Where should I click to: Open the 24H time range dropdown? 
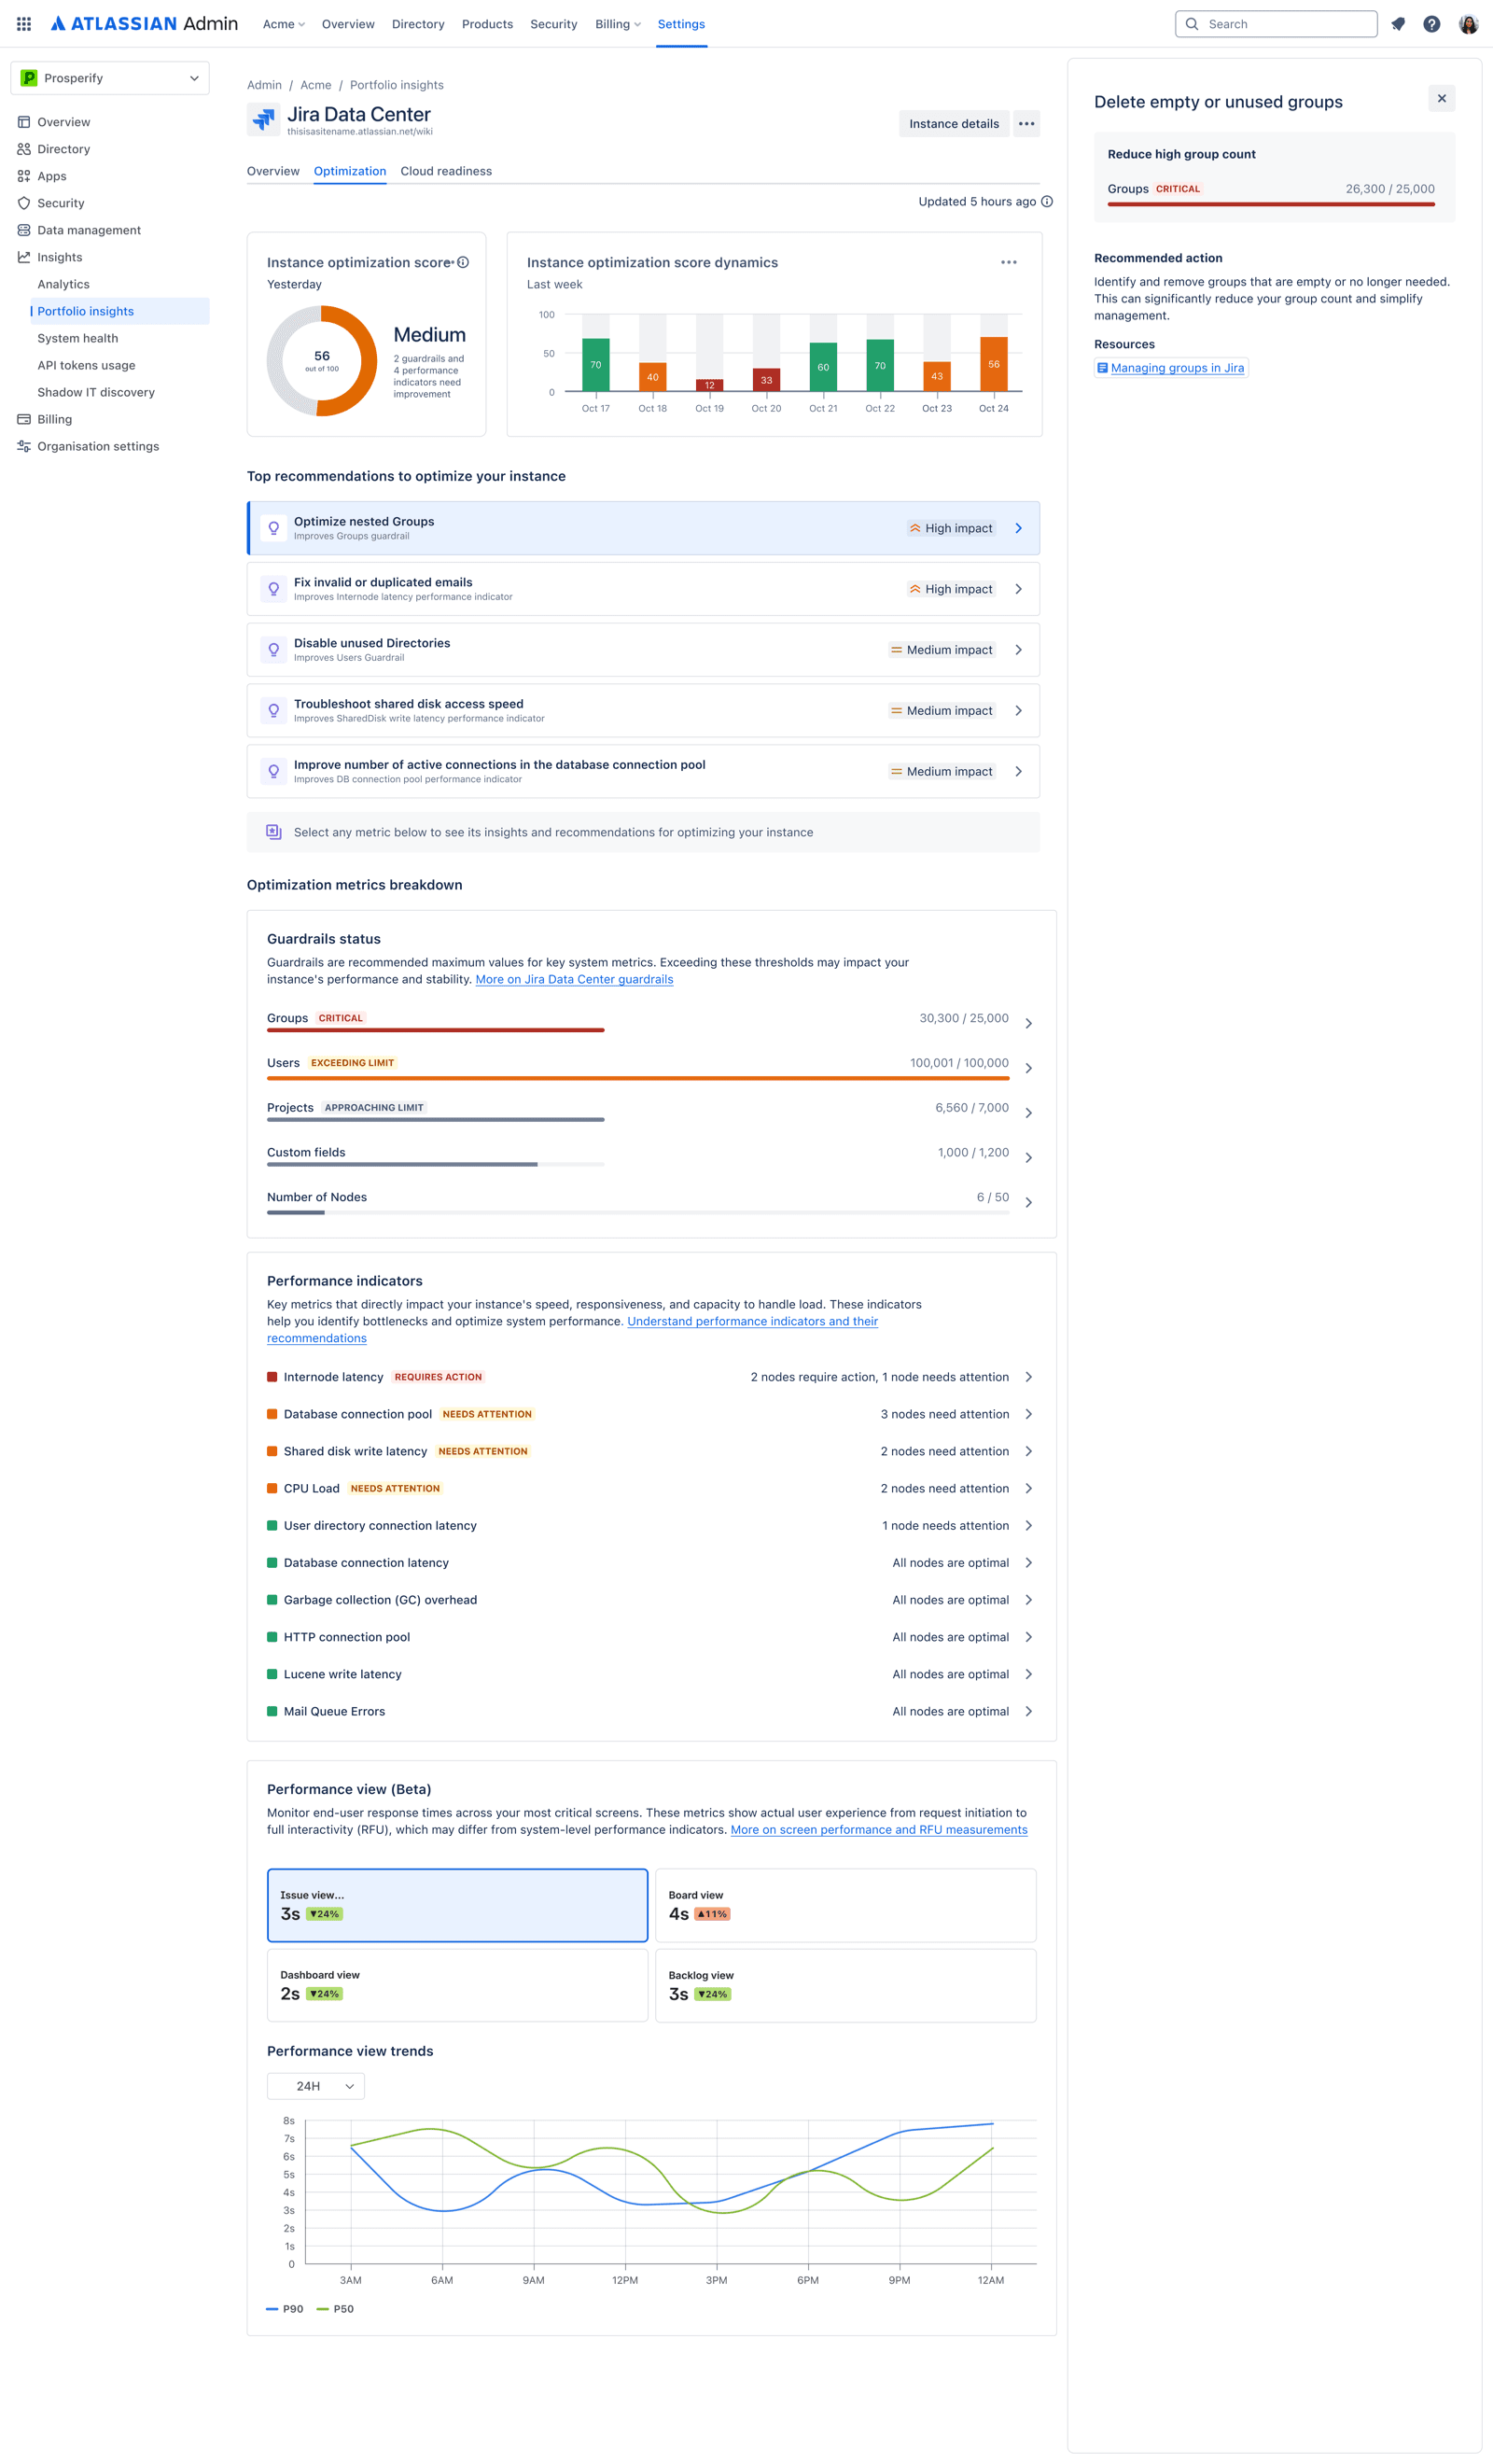(x=316, y=2086)
